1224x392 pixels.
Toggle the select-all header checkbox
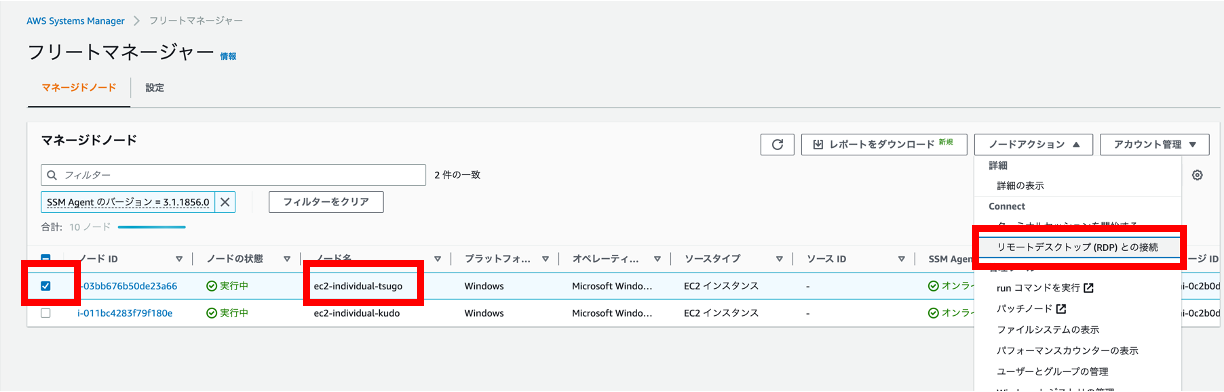pyautogui.click(x=46, y=259)
